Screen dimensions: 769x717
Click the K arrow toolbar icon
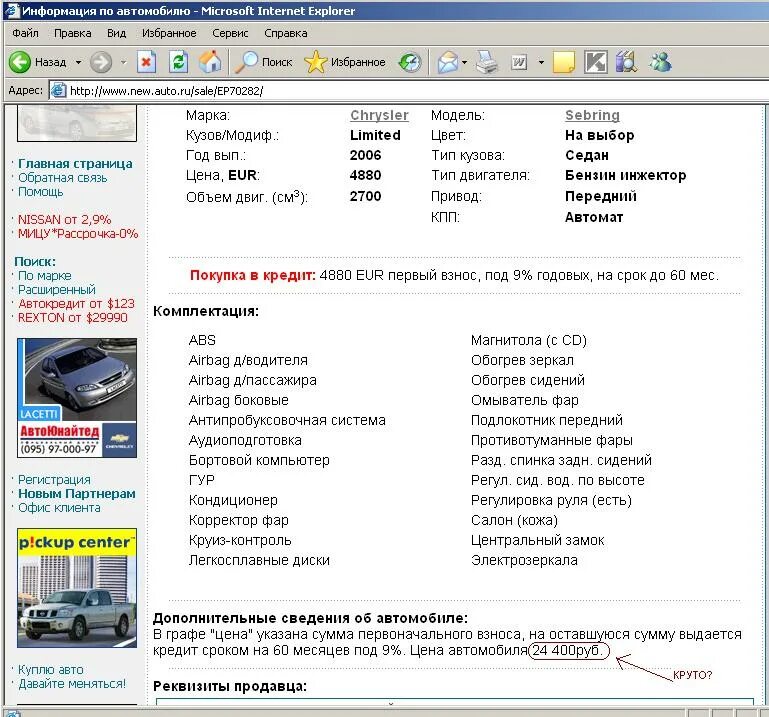[x=595, y=62]
